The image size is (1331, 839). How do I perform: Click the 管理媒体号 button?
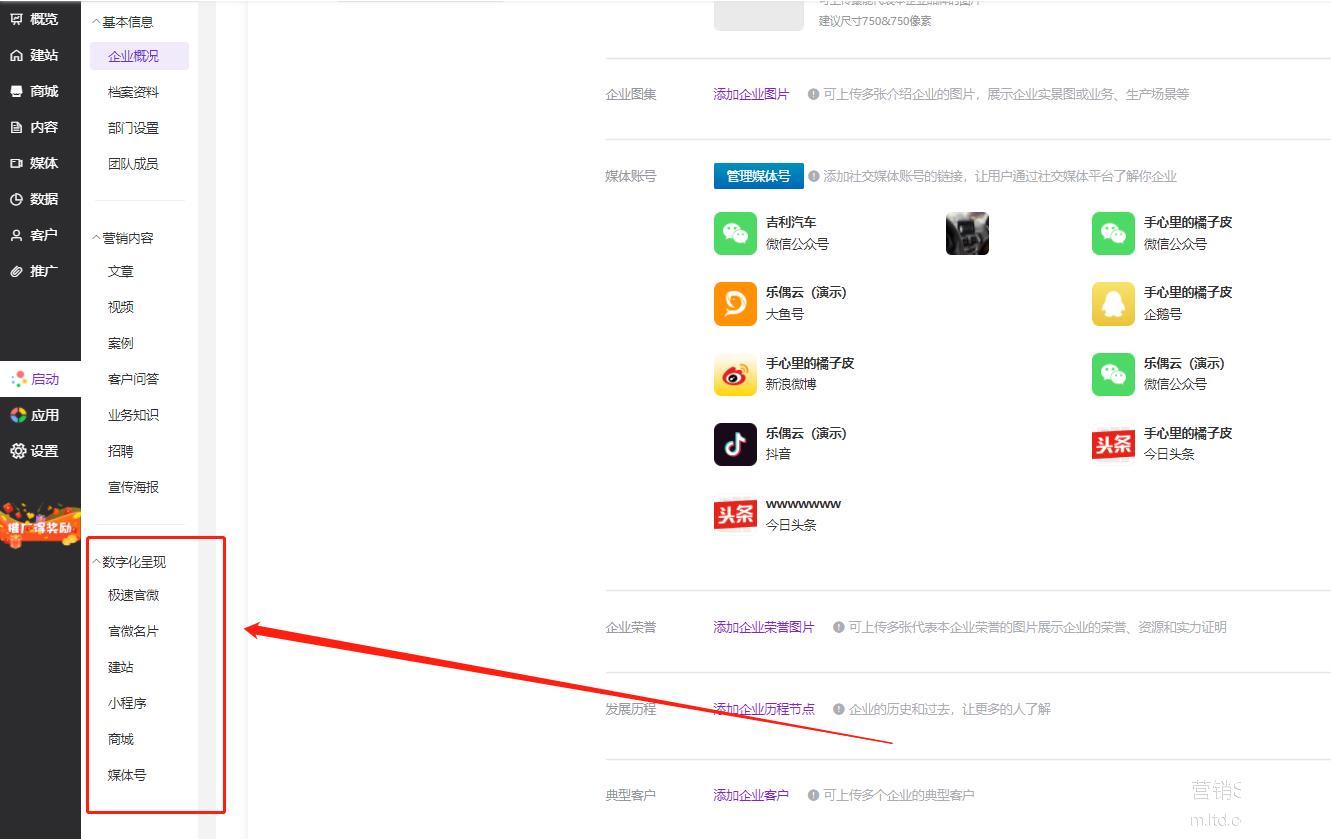[758, 176]
